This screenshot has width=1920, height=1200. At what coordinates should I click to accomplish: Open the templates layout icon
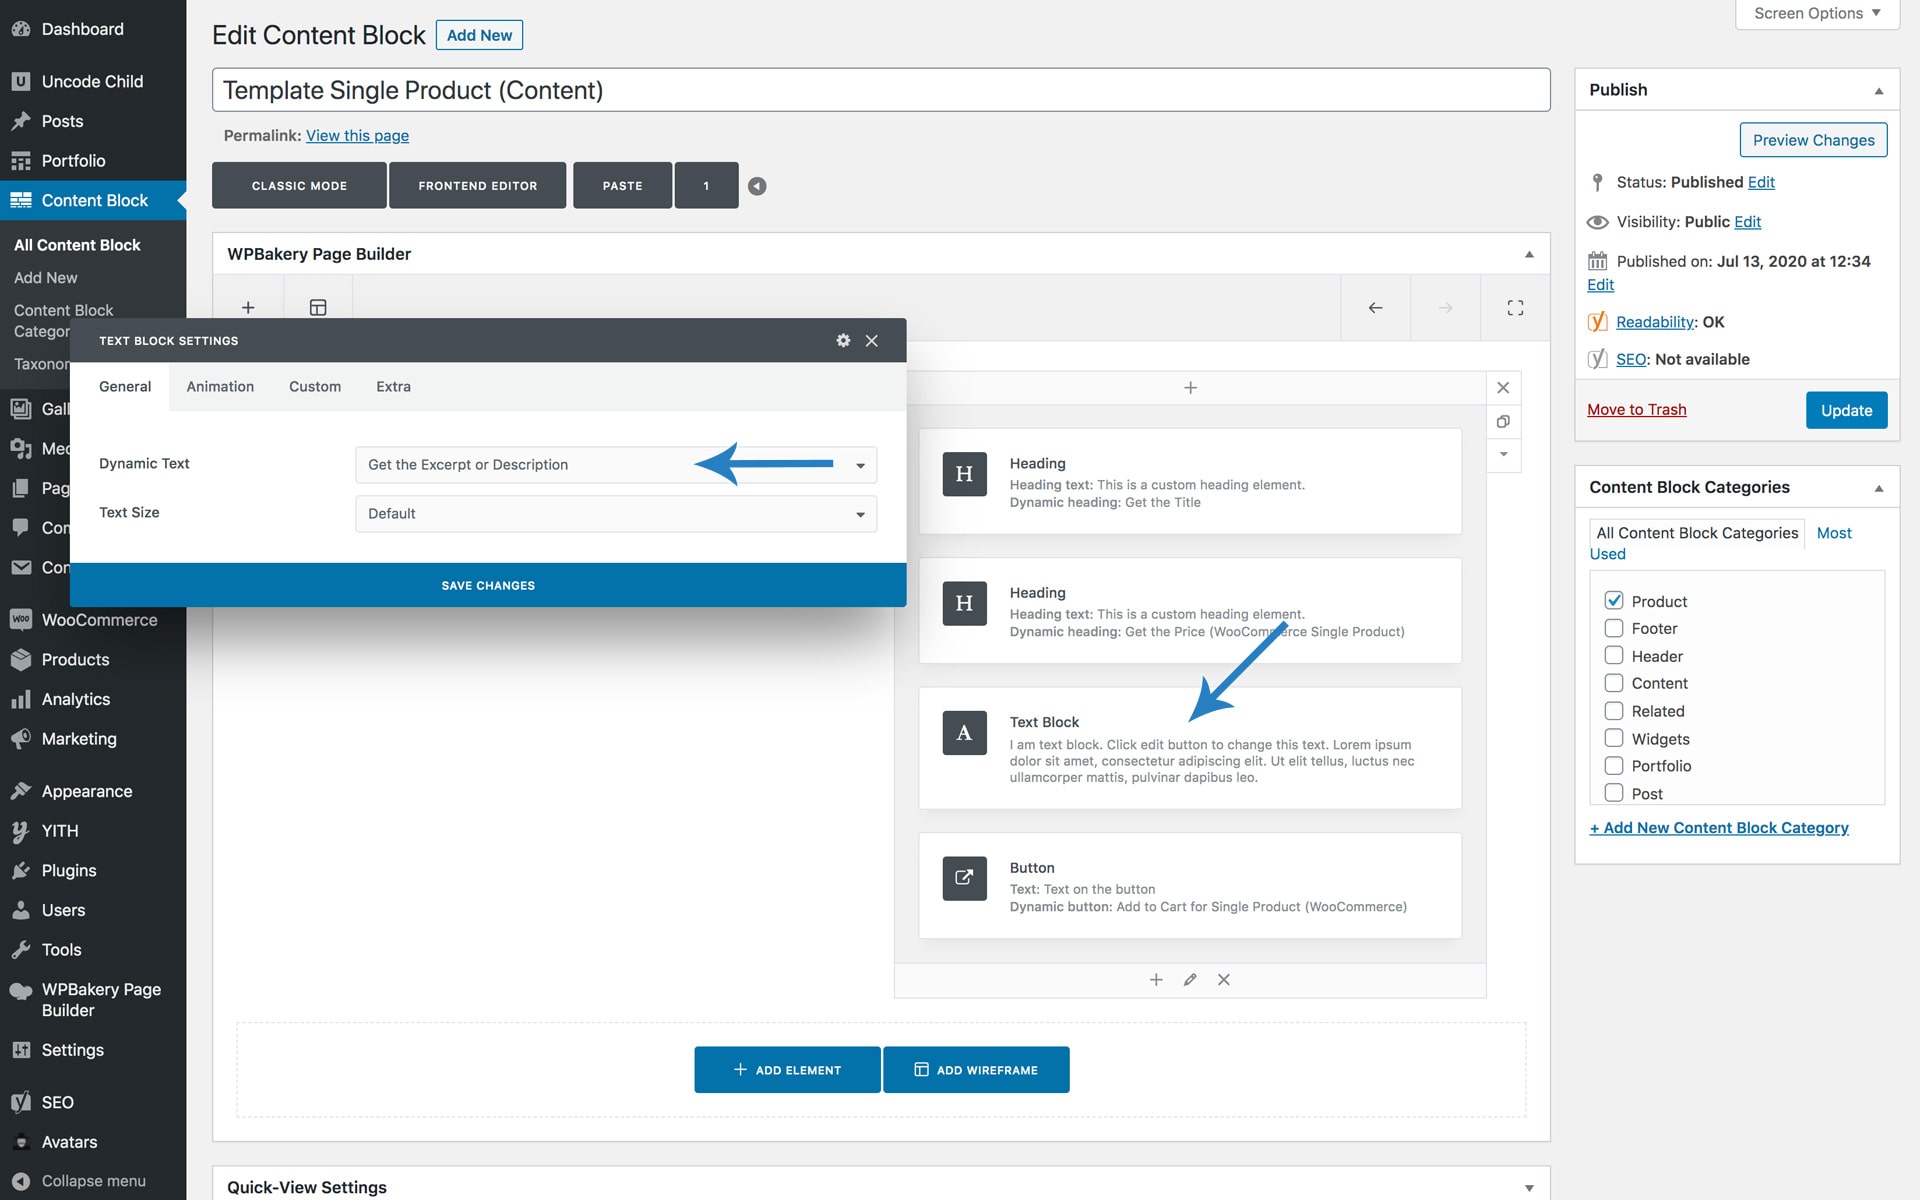pyautogui.click(x=318, y=308)
